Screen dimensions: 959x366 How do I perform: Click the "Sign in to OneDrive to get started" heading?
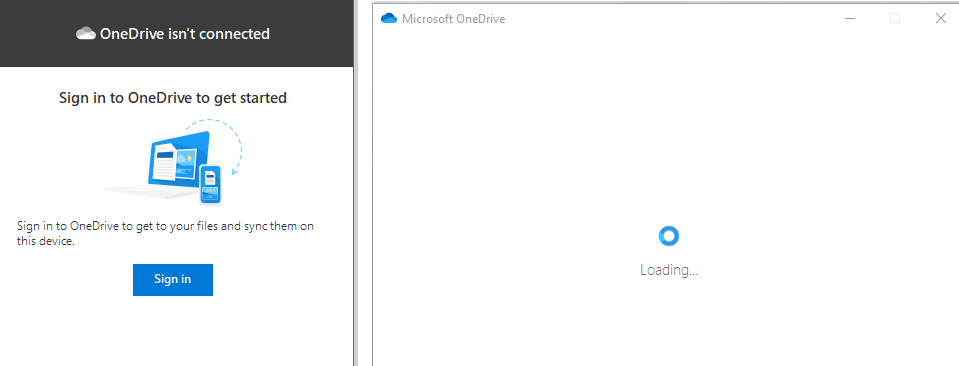[x=172, y=97]
